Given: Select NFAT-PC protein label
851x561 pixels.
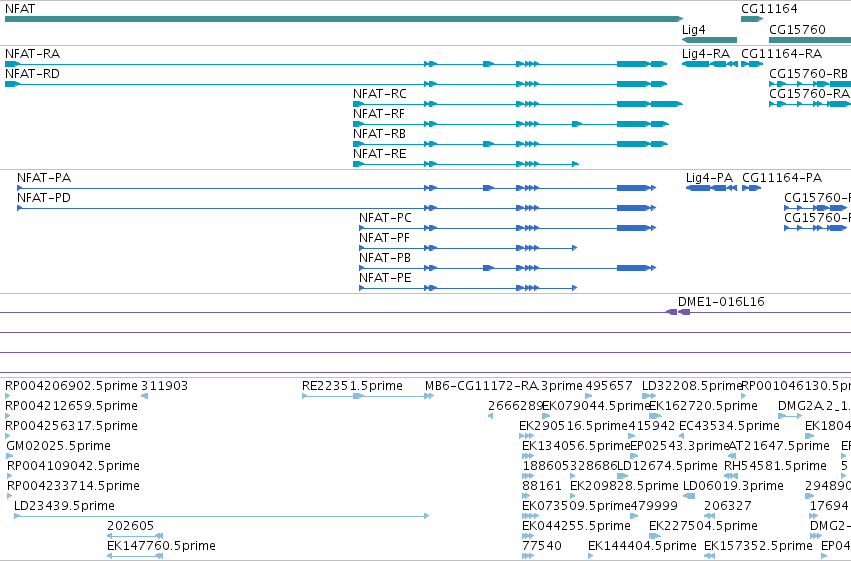Looking at the screenshot, I should [385, 218].
